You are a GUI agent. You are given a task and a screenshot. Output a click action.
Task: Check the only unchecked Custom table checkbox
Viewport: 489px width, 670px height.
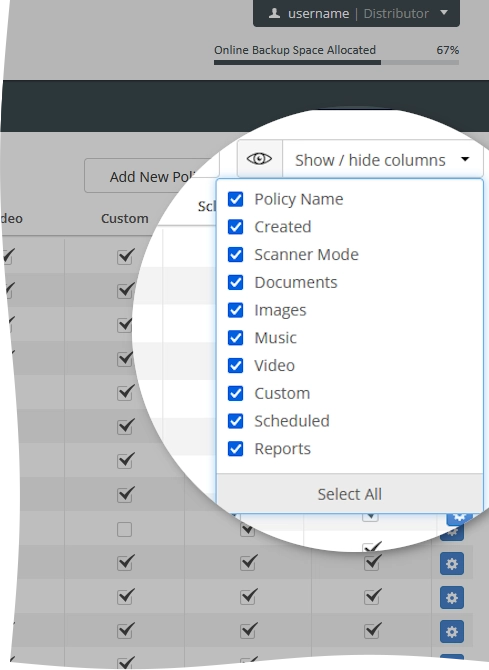124,529
